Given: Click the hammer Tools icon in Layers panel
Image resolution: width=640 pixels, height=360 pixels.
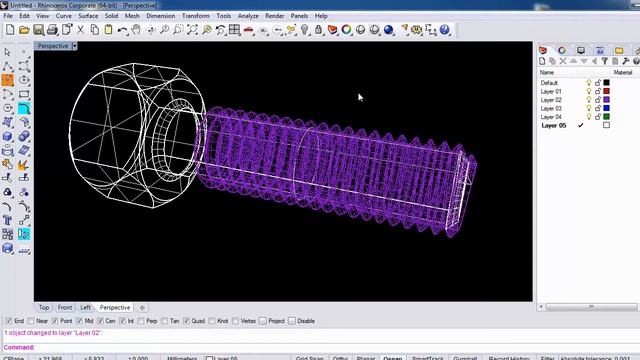Looking at the screenshot, I should [626, 61].
